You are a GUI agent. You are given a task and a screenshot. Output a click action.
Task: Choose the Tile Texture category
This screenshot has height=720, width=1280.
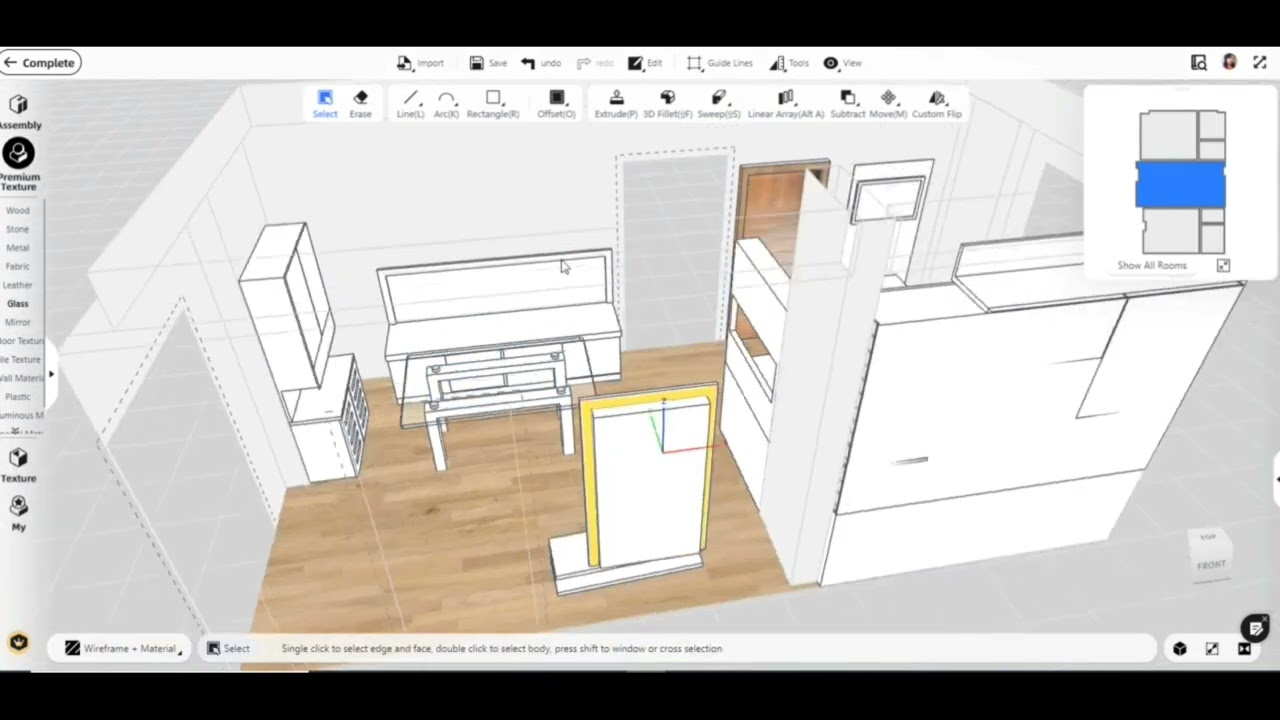point(21,360)
